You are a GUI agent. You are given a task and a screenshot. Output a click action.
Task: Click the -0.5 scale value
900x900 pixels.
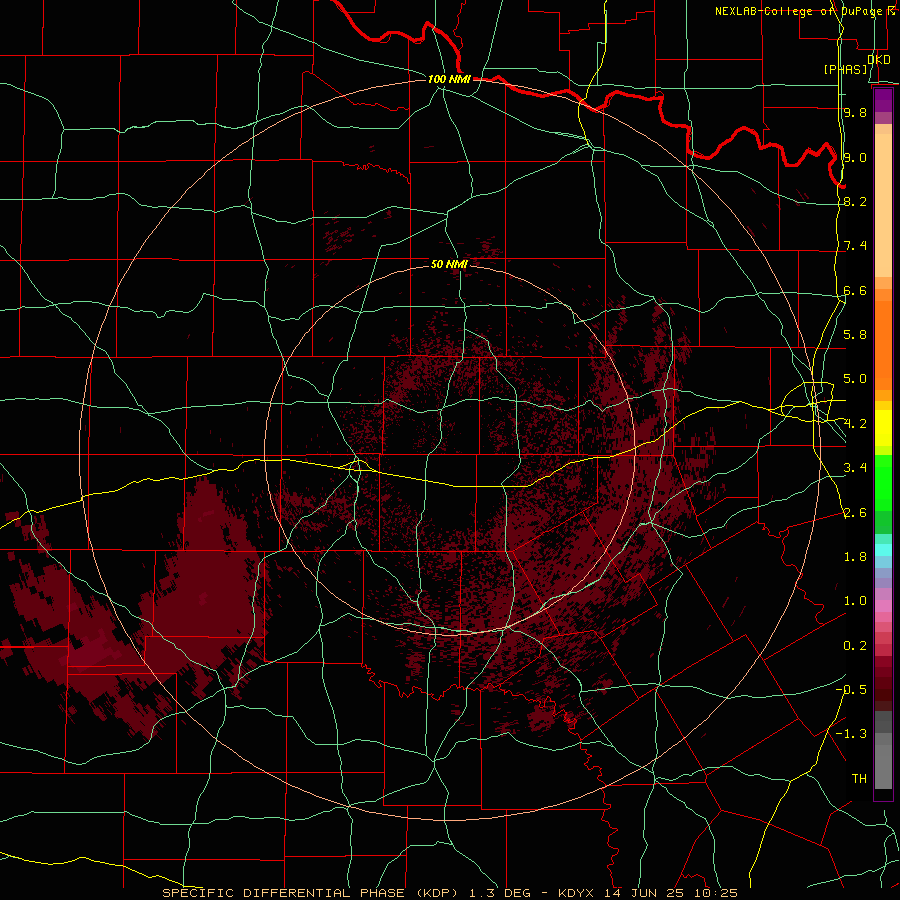[851, 689]
